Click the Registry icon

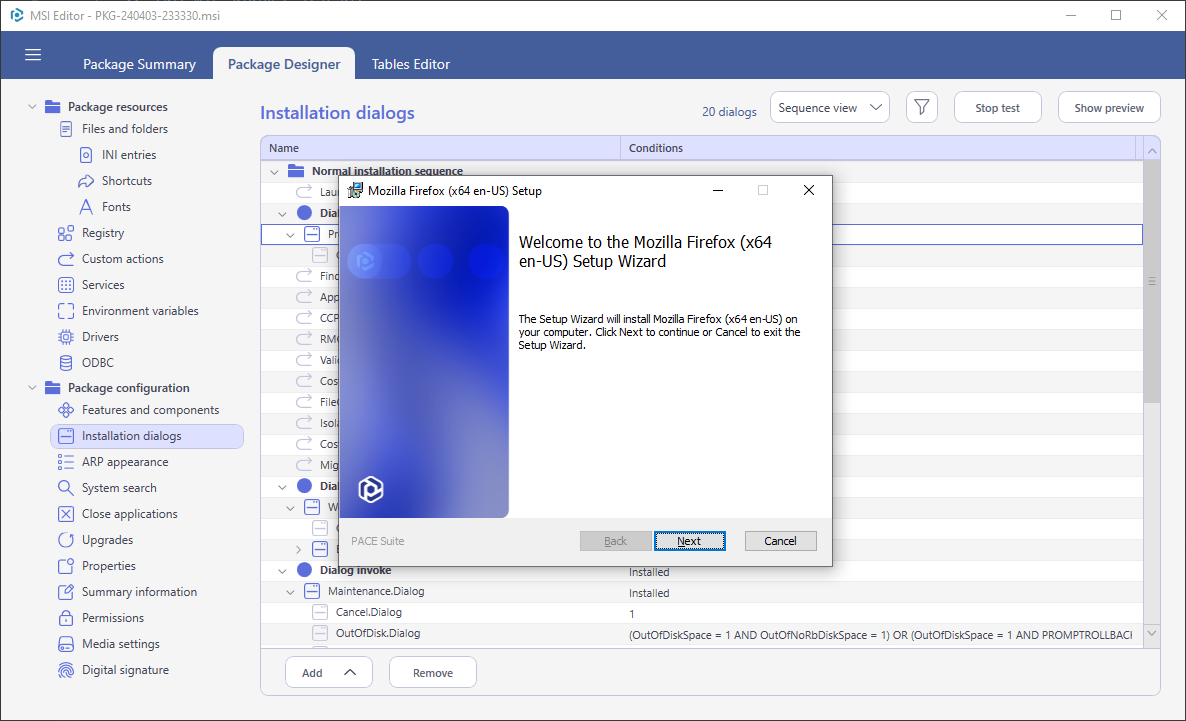tap(66, 233)
